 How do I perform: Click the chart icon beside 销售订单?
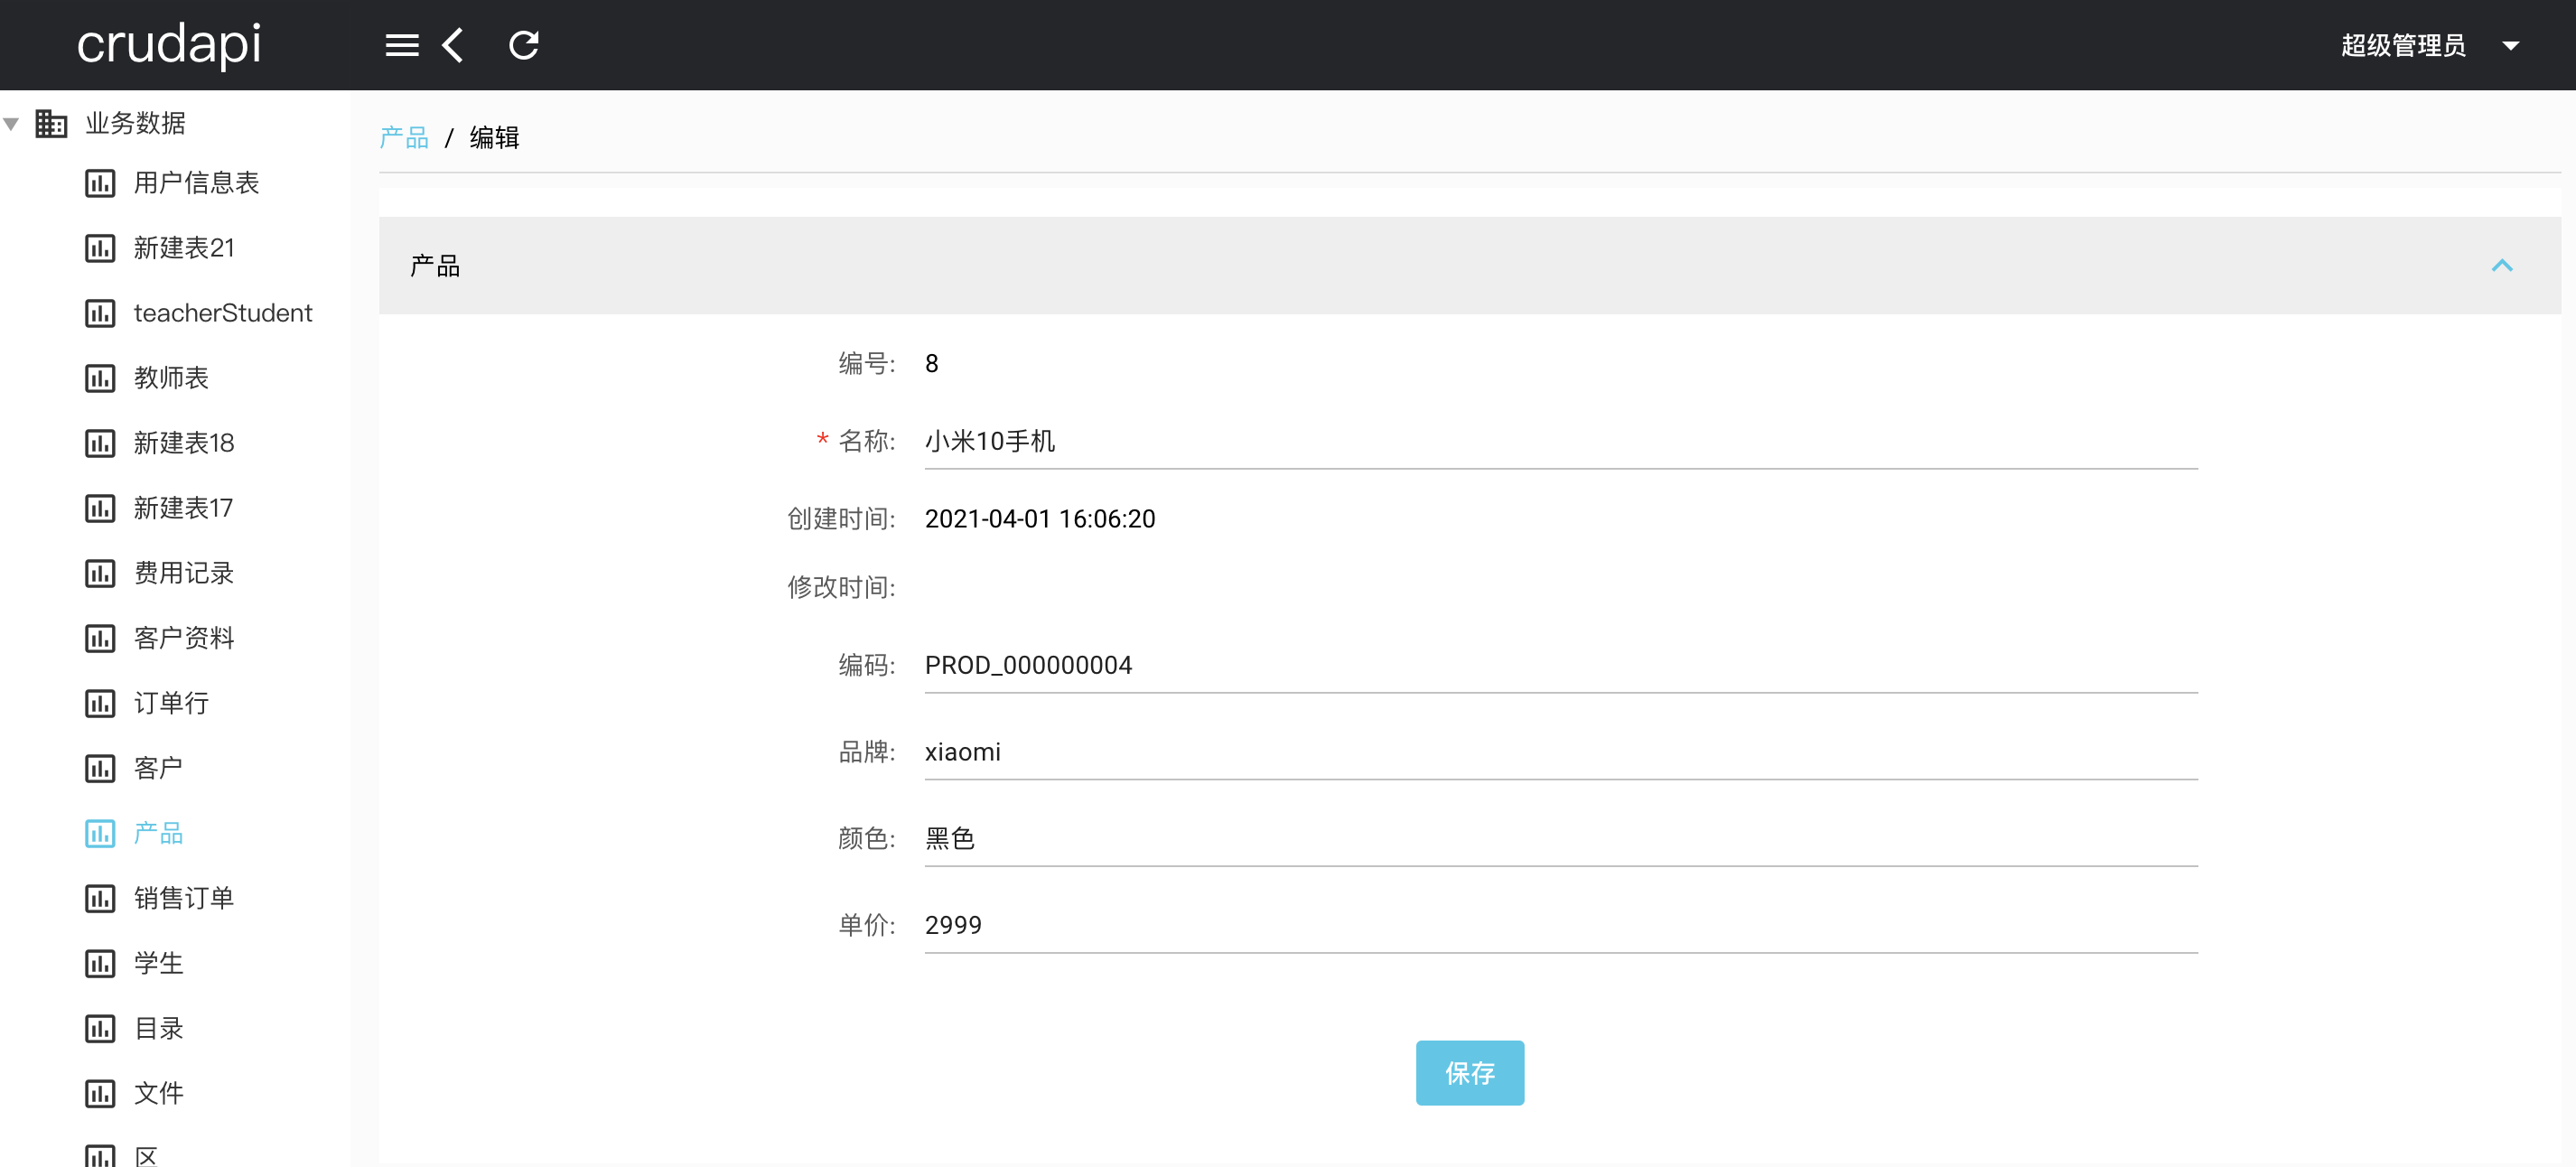[x=100, y=898]
